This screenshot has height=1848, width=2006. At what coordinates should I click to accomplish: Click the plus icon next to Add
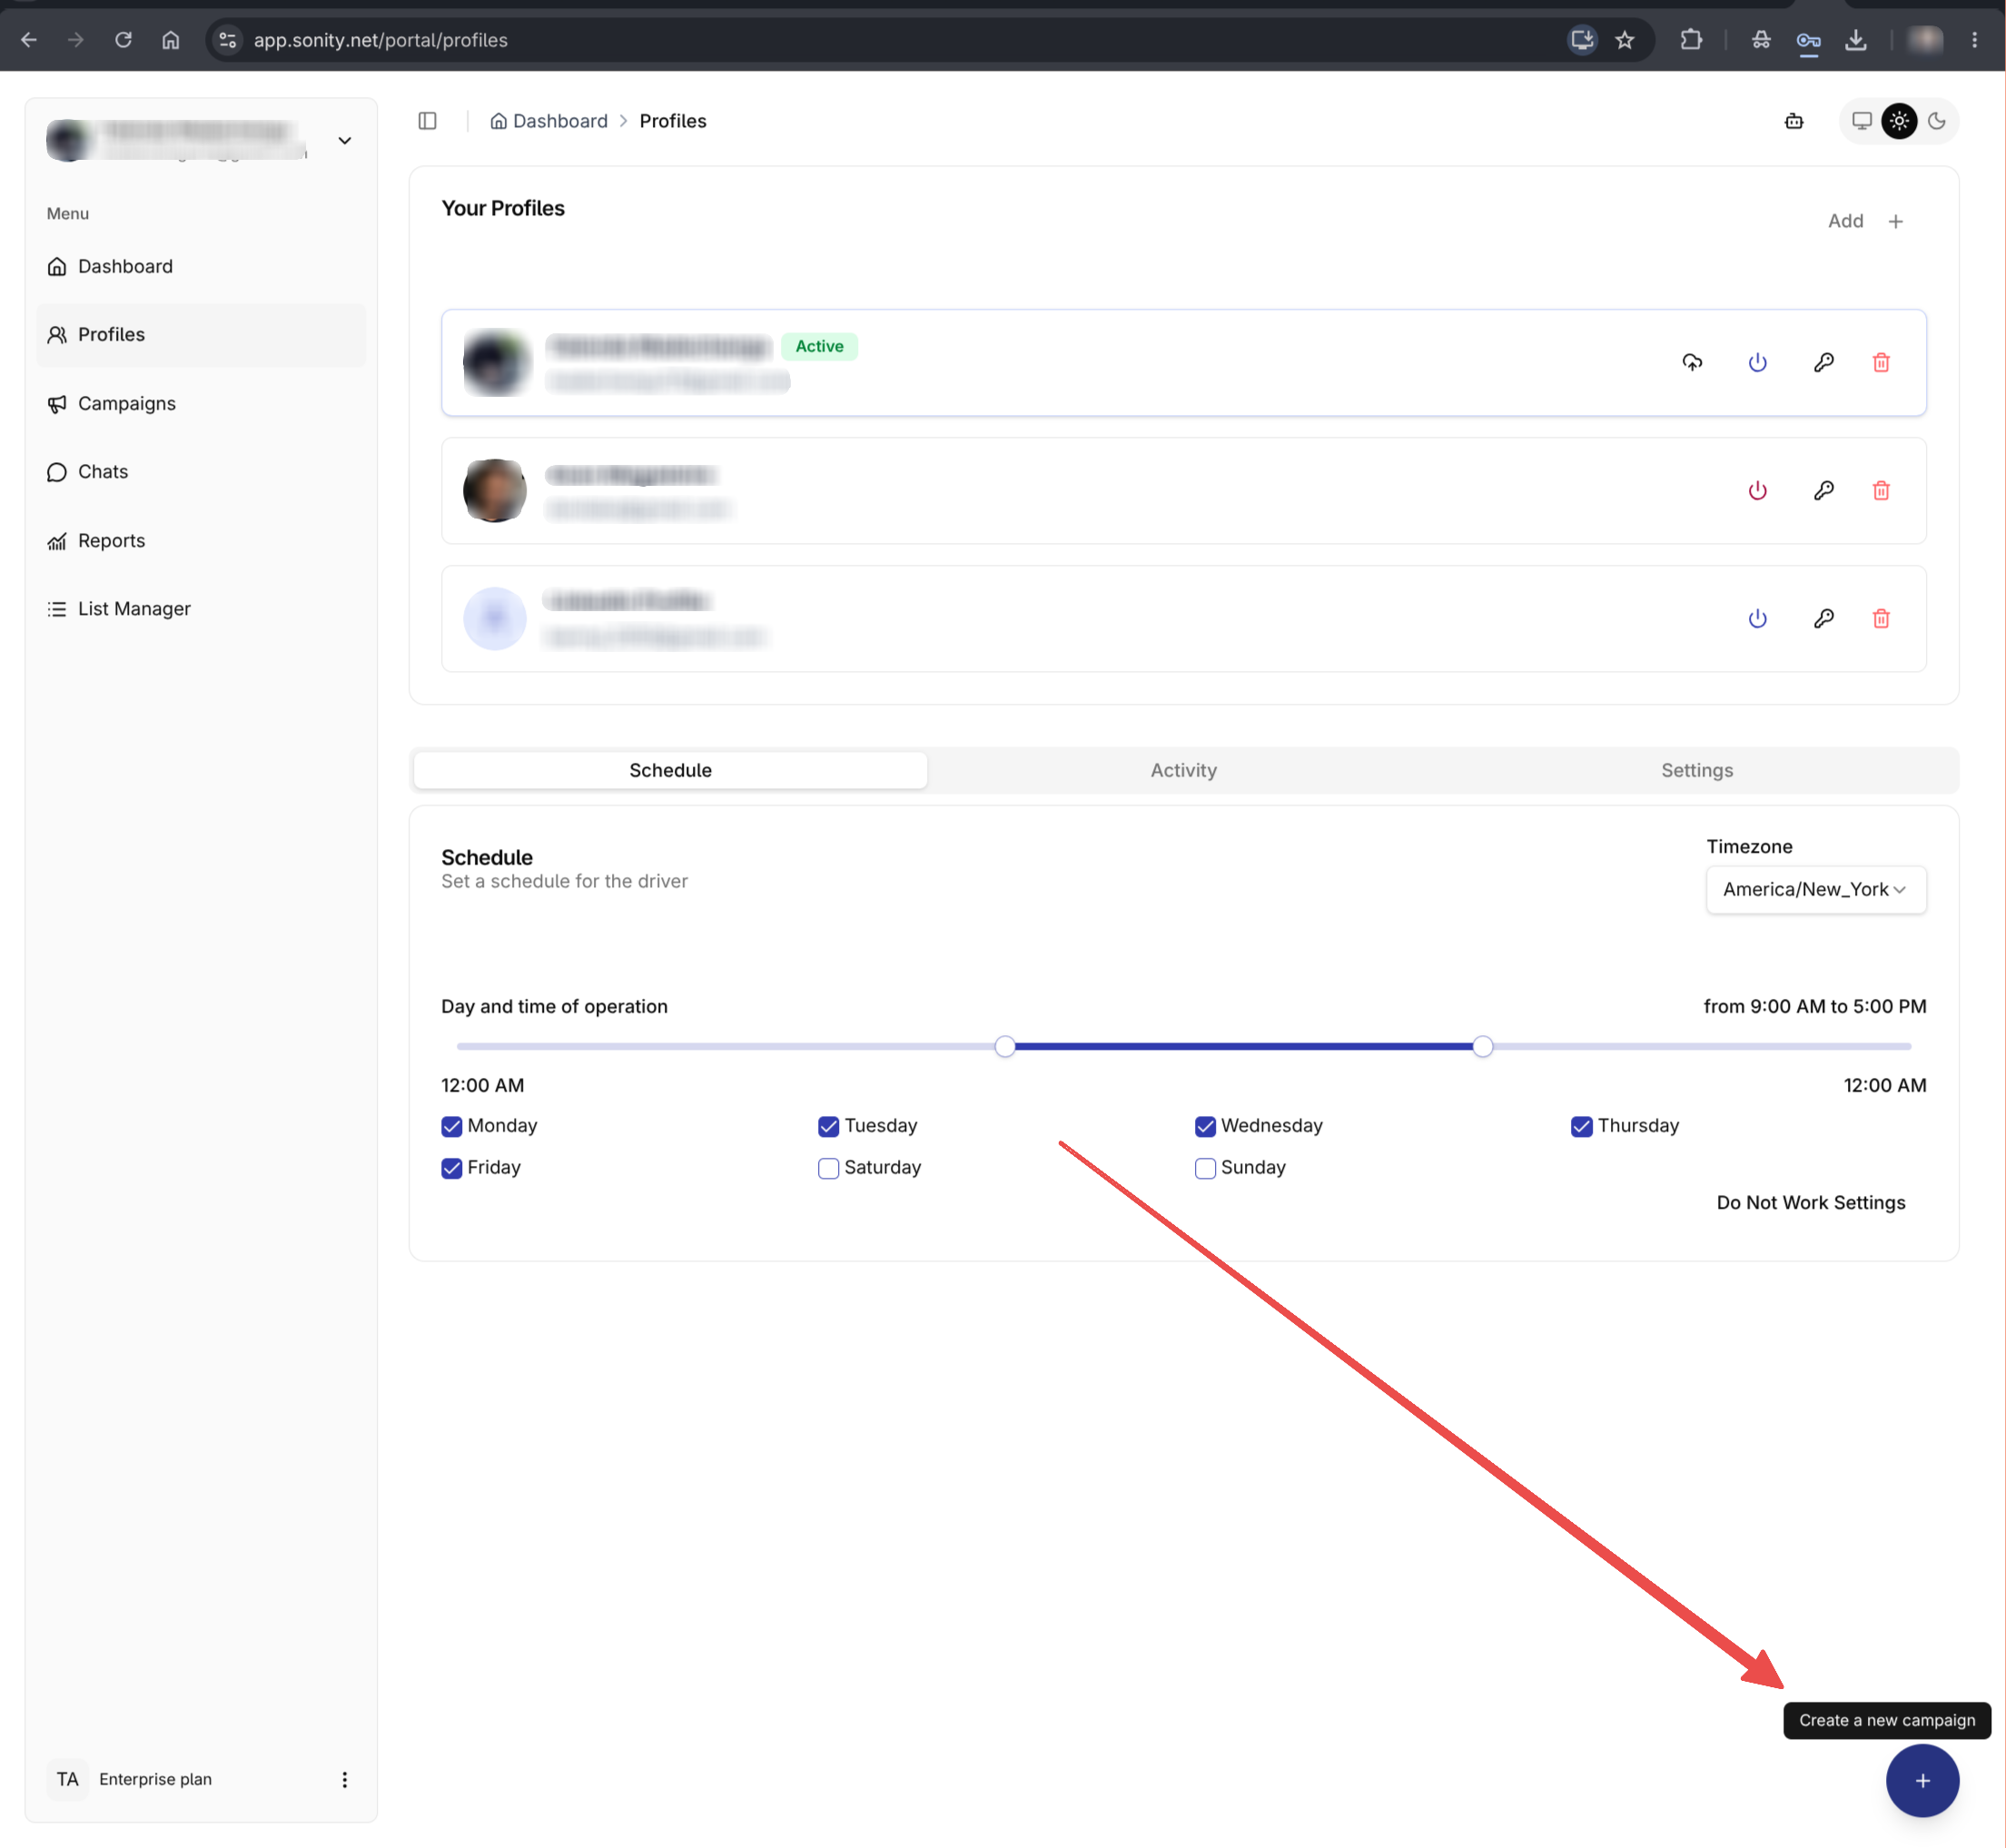(x=1895, y=221)
